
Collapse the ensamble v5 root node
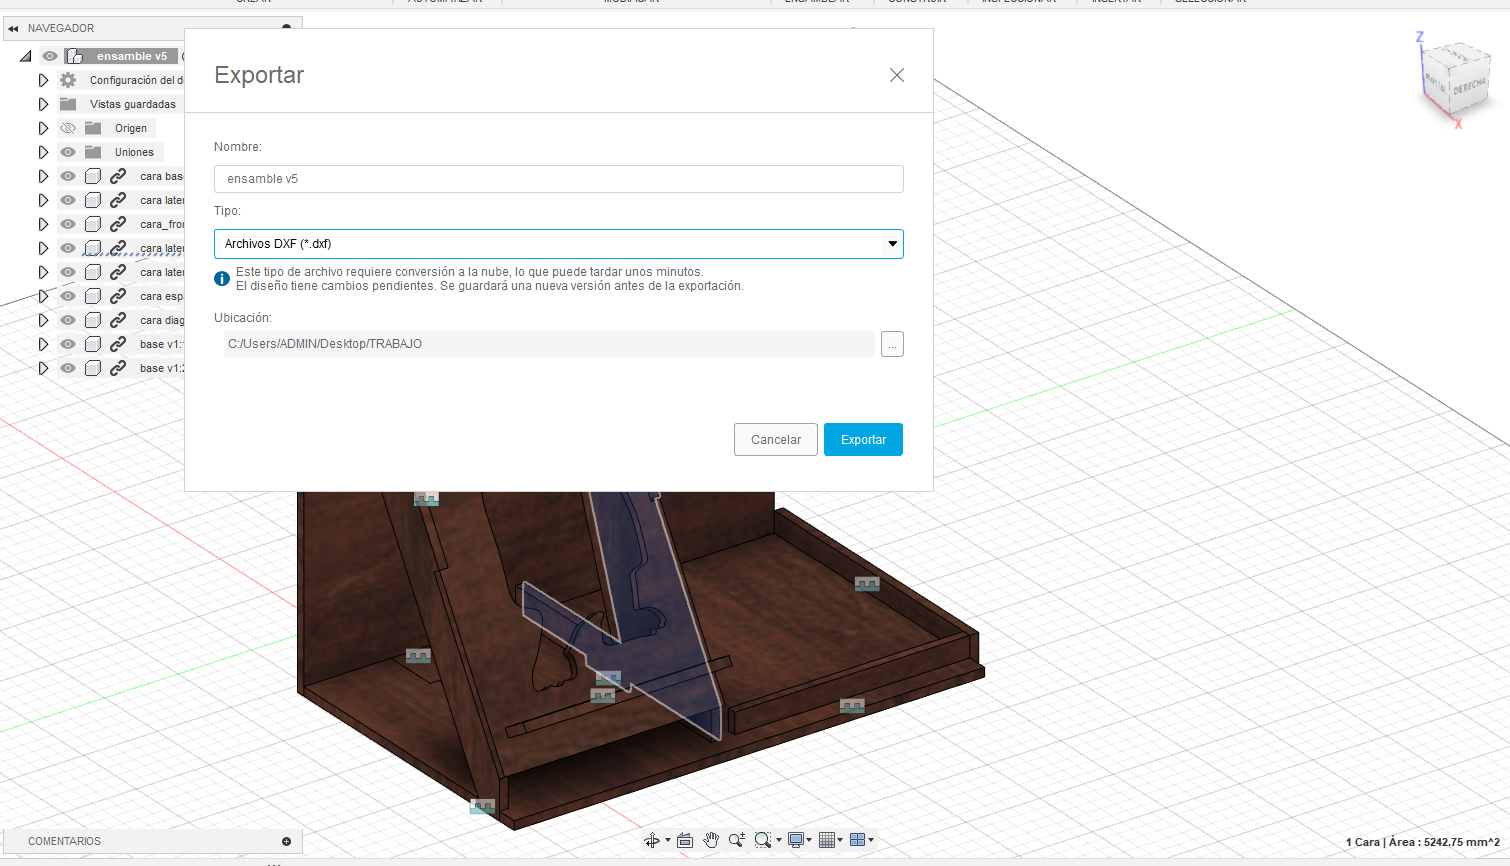point(26,56)
